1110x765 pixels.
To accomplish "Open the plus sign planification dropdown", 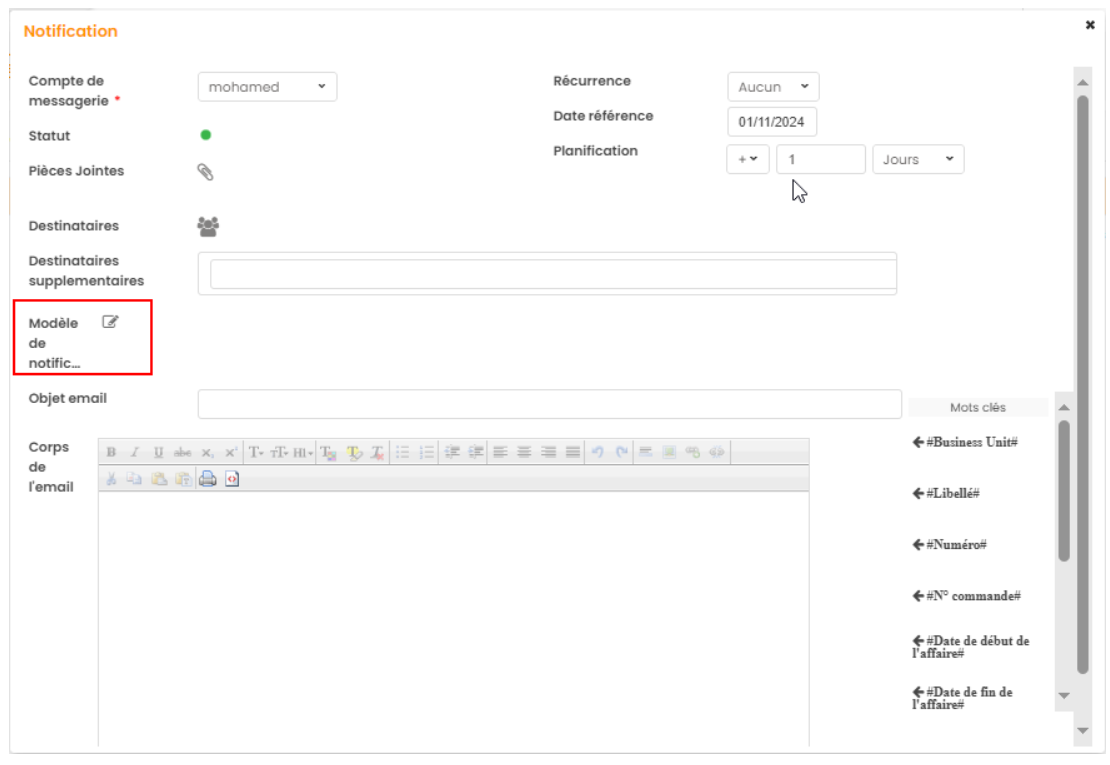I will click(x=747, y=159).
